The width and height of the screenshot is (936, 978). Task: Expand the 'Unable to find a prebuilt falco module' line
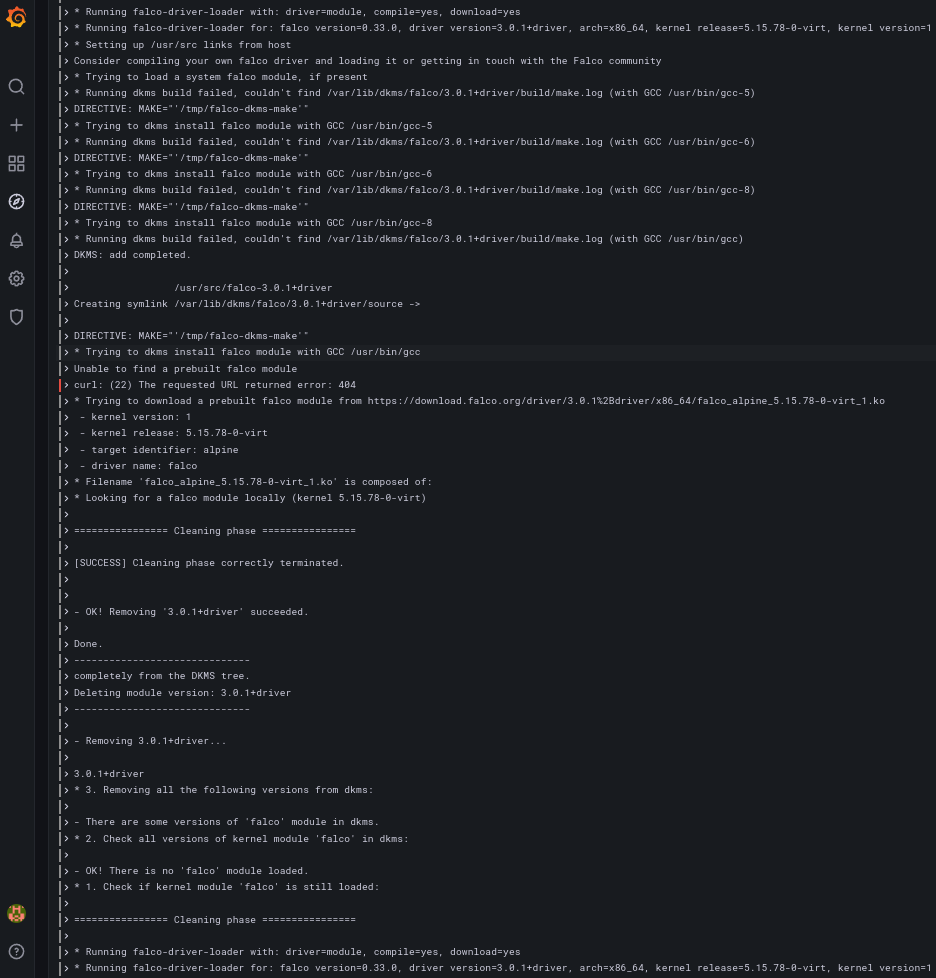(66, 368)
